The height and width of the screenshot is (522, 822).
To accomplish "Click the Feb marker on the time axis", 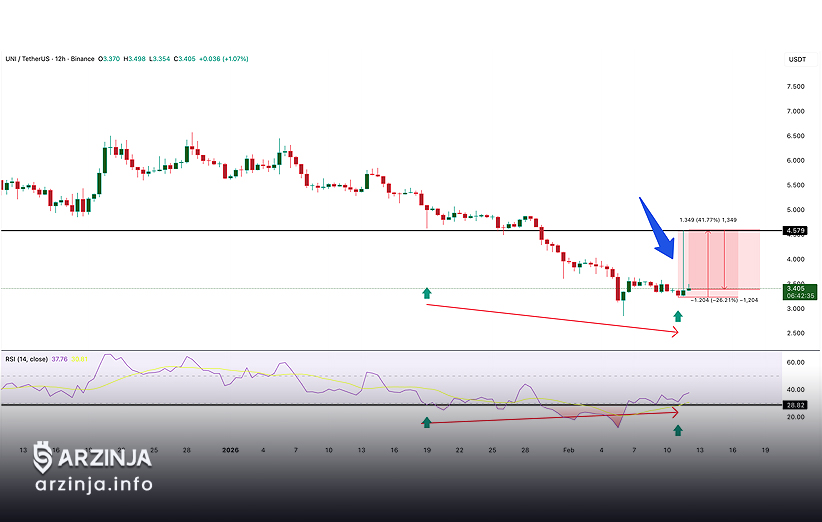I will pos(568,451).
